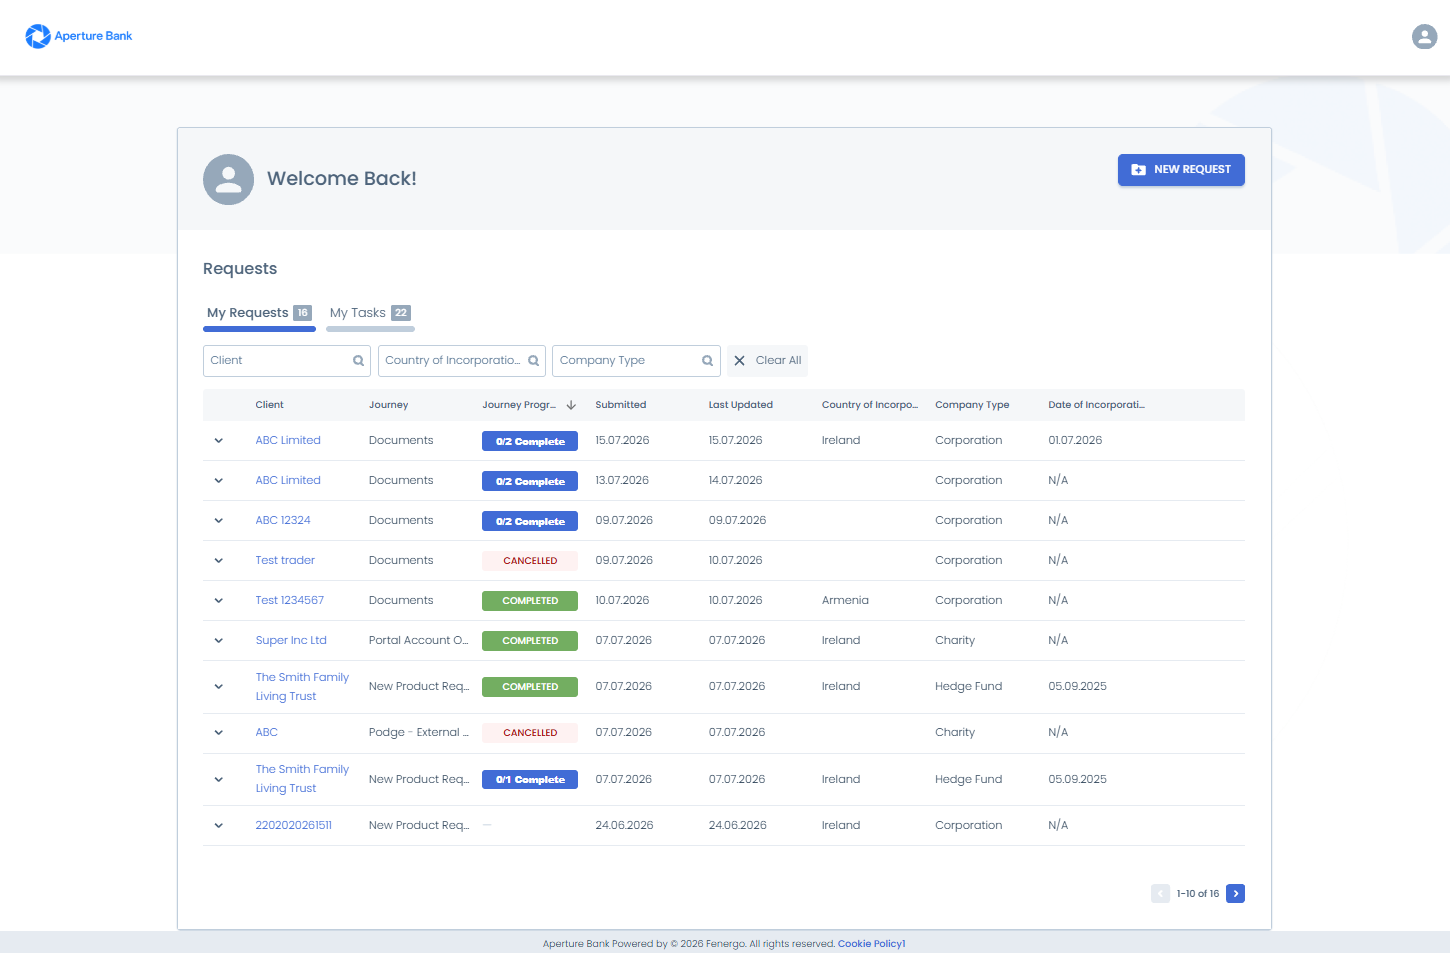Click the 0/2 Complete badge in ABC 12324 row

tap(530, 521)
